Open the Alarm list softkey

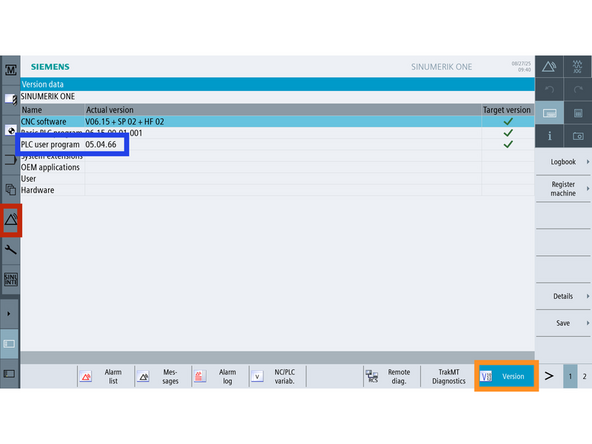tap(106, 376)
